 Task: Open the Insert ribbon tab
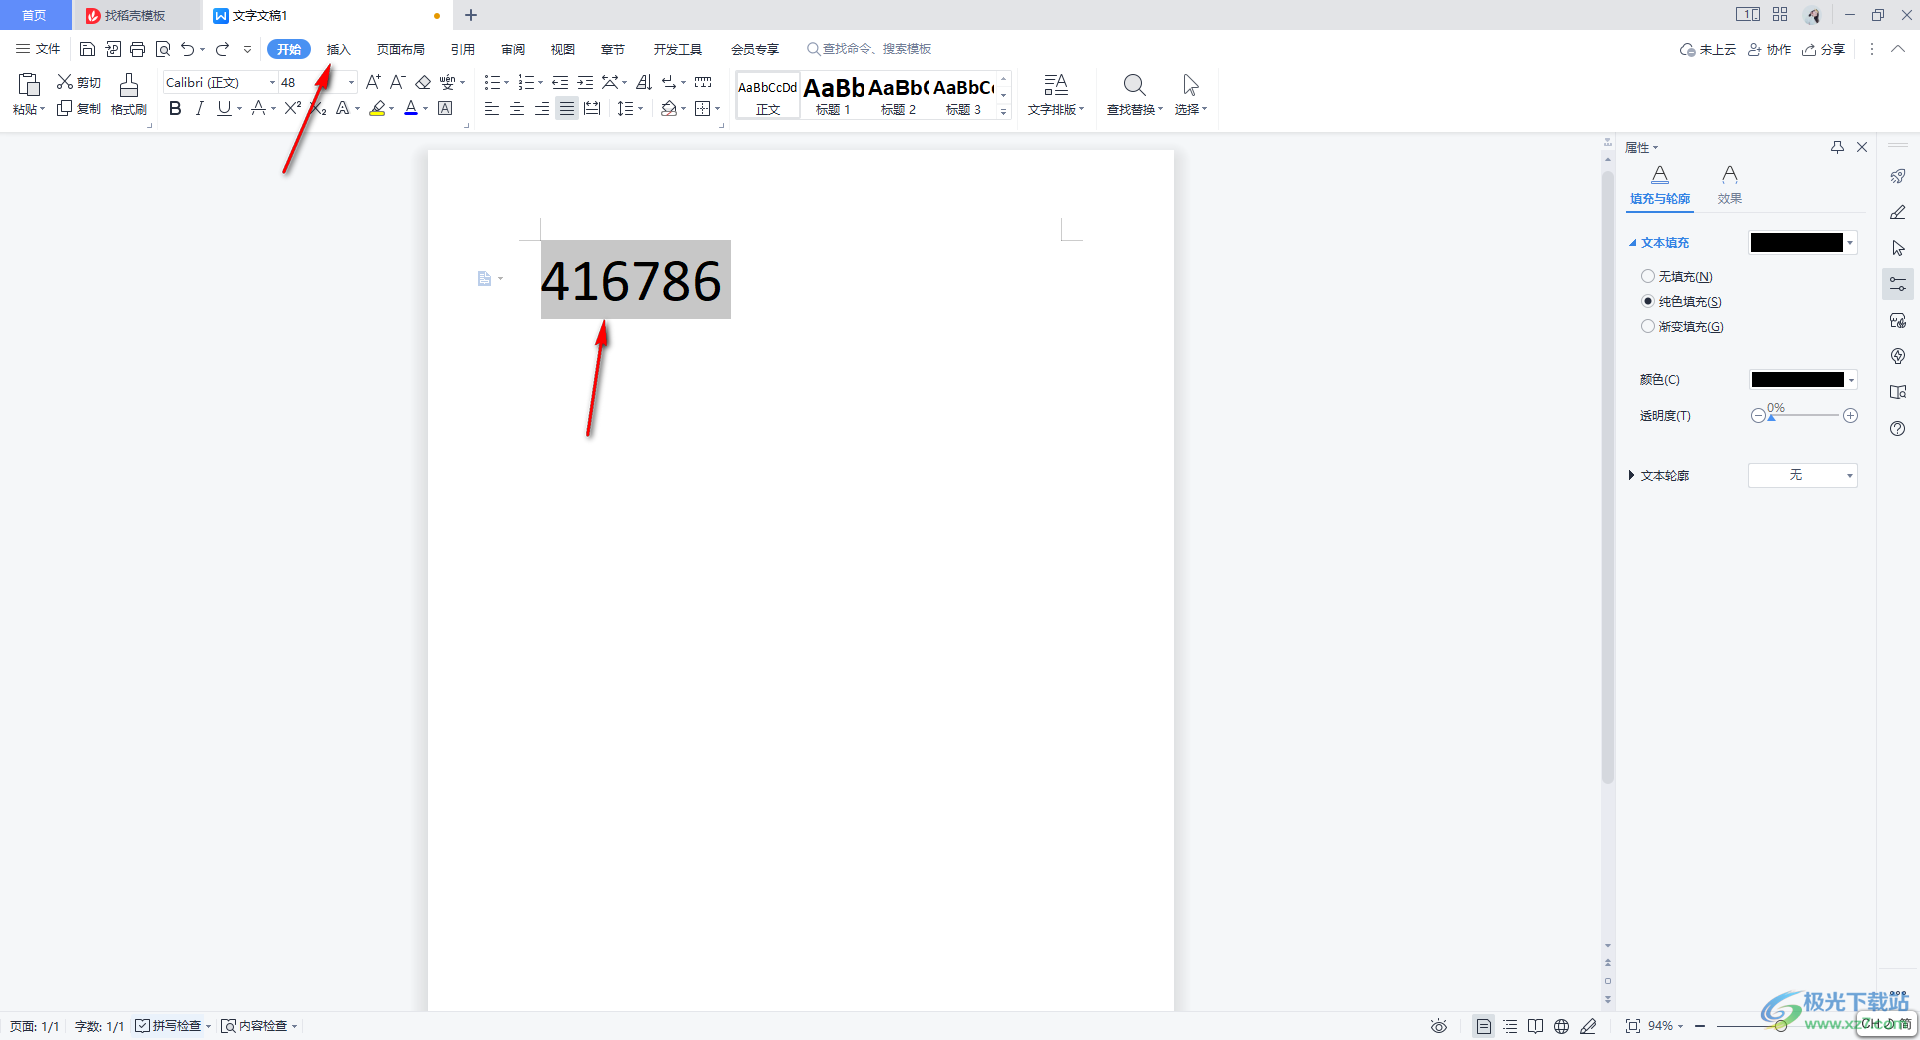pos(339,49)
